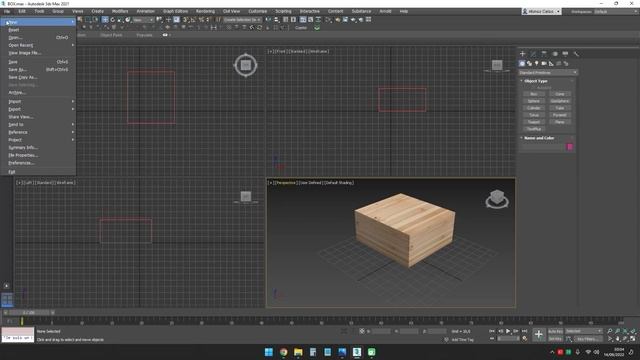The width and height of the screenshot is (640, 360).
Task: Open the Export submenu
Action: pyautogui.click(x=38, y=109)
